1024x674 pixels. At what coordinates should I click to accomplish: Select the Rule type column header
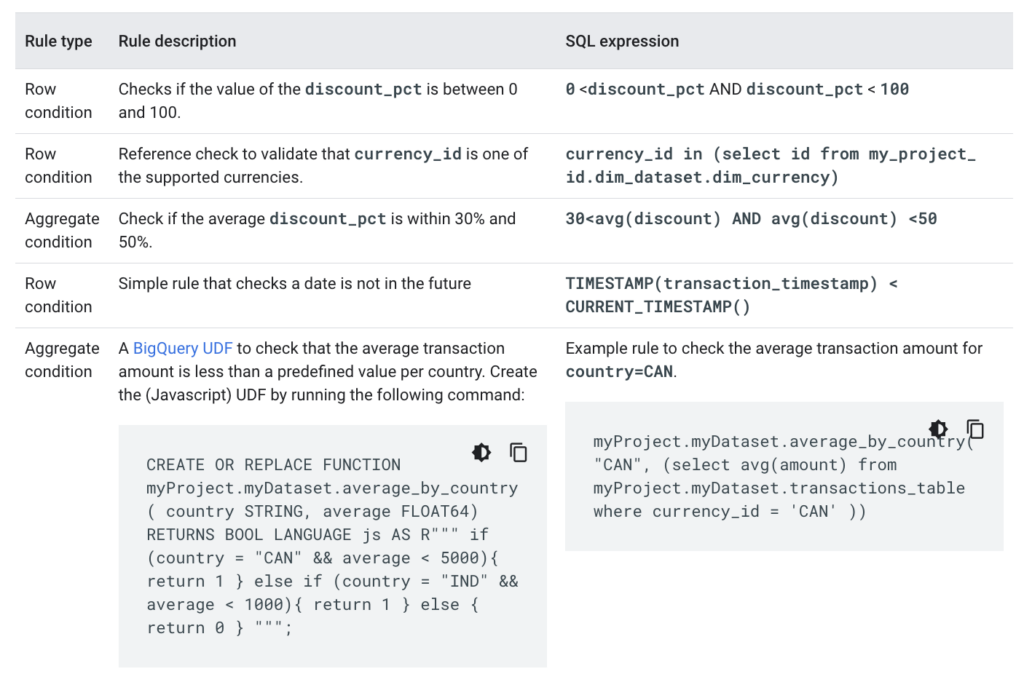(58, 41)
